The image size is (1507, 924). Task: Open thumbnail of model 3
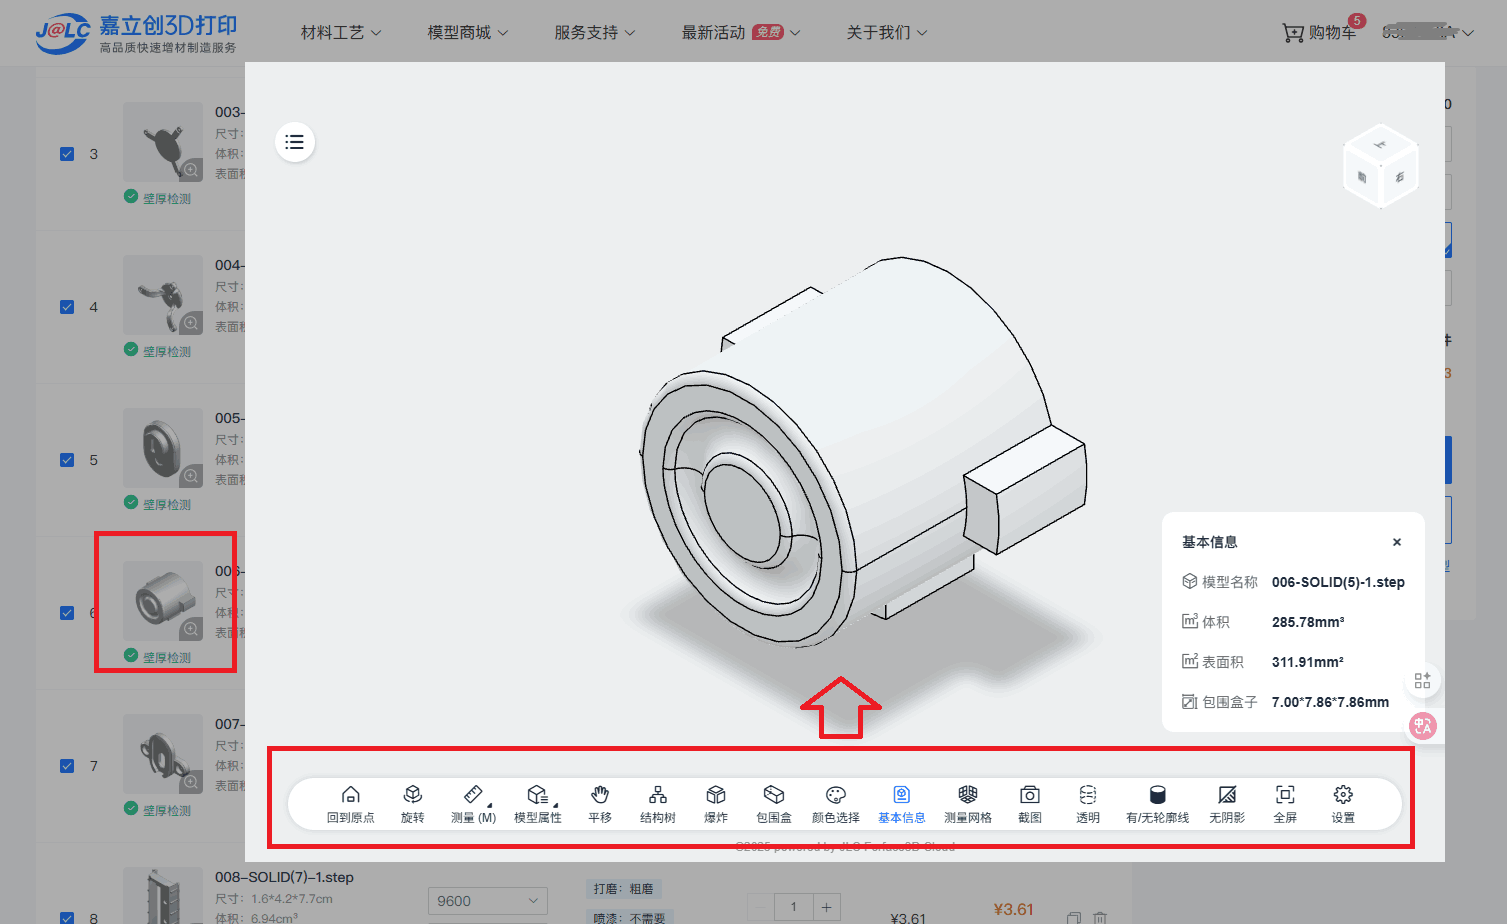(163, 142)
